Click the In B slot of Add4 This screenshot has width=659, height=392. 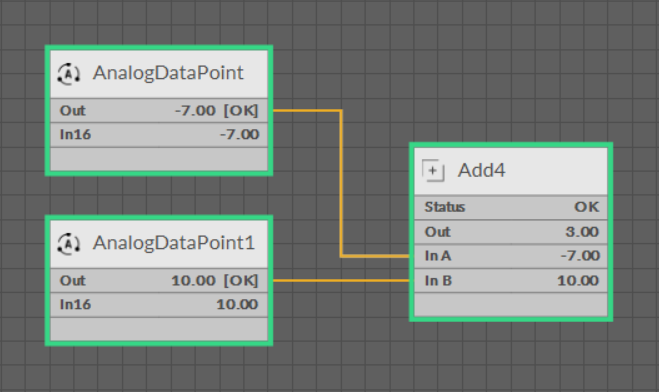511,280
